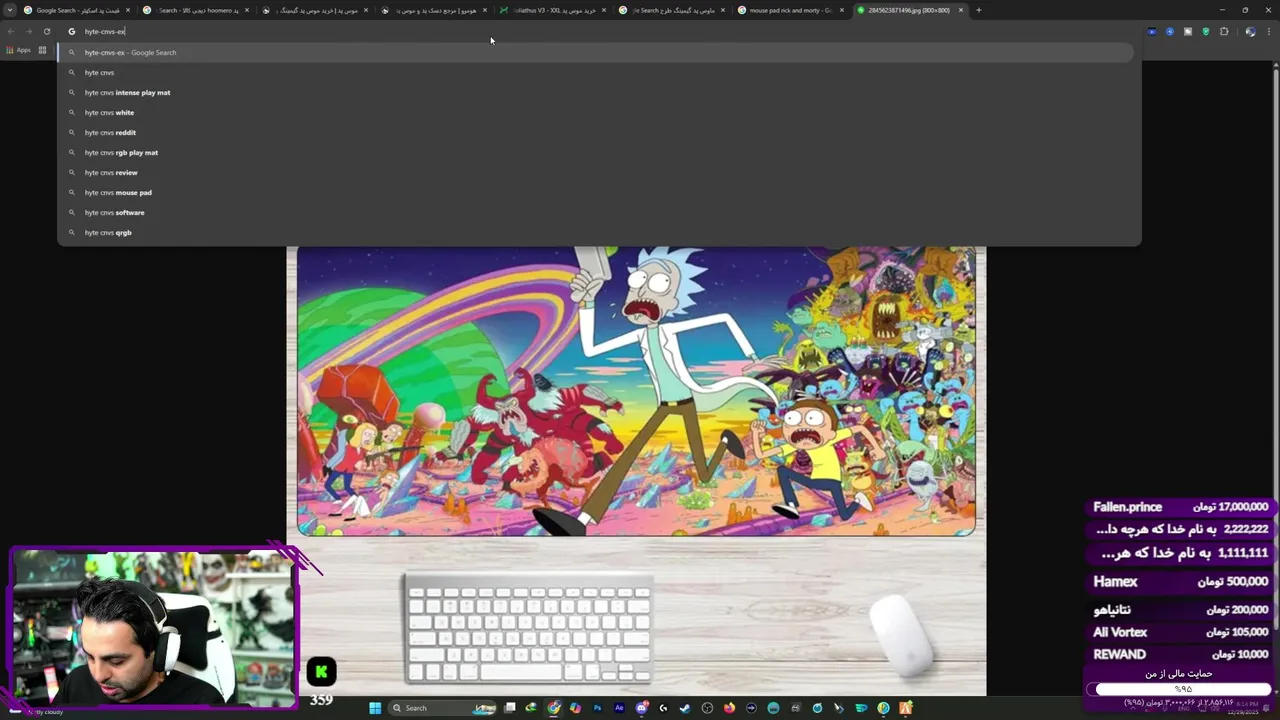Viewport: 1280px width, 720px height.
Task: Close the 'mouse pad rick and morty' tab
Action: tap(842, 10)
